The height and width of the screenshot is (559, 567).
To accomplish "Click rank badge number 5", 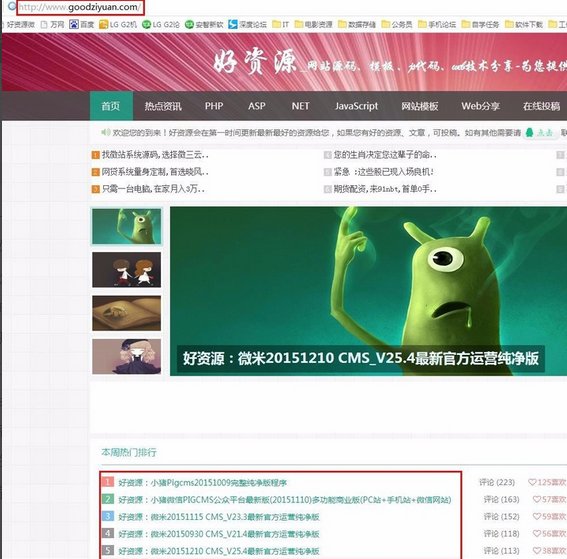I will click(107, 550).
